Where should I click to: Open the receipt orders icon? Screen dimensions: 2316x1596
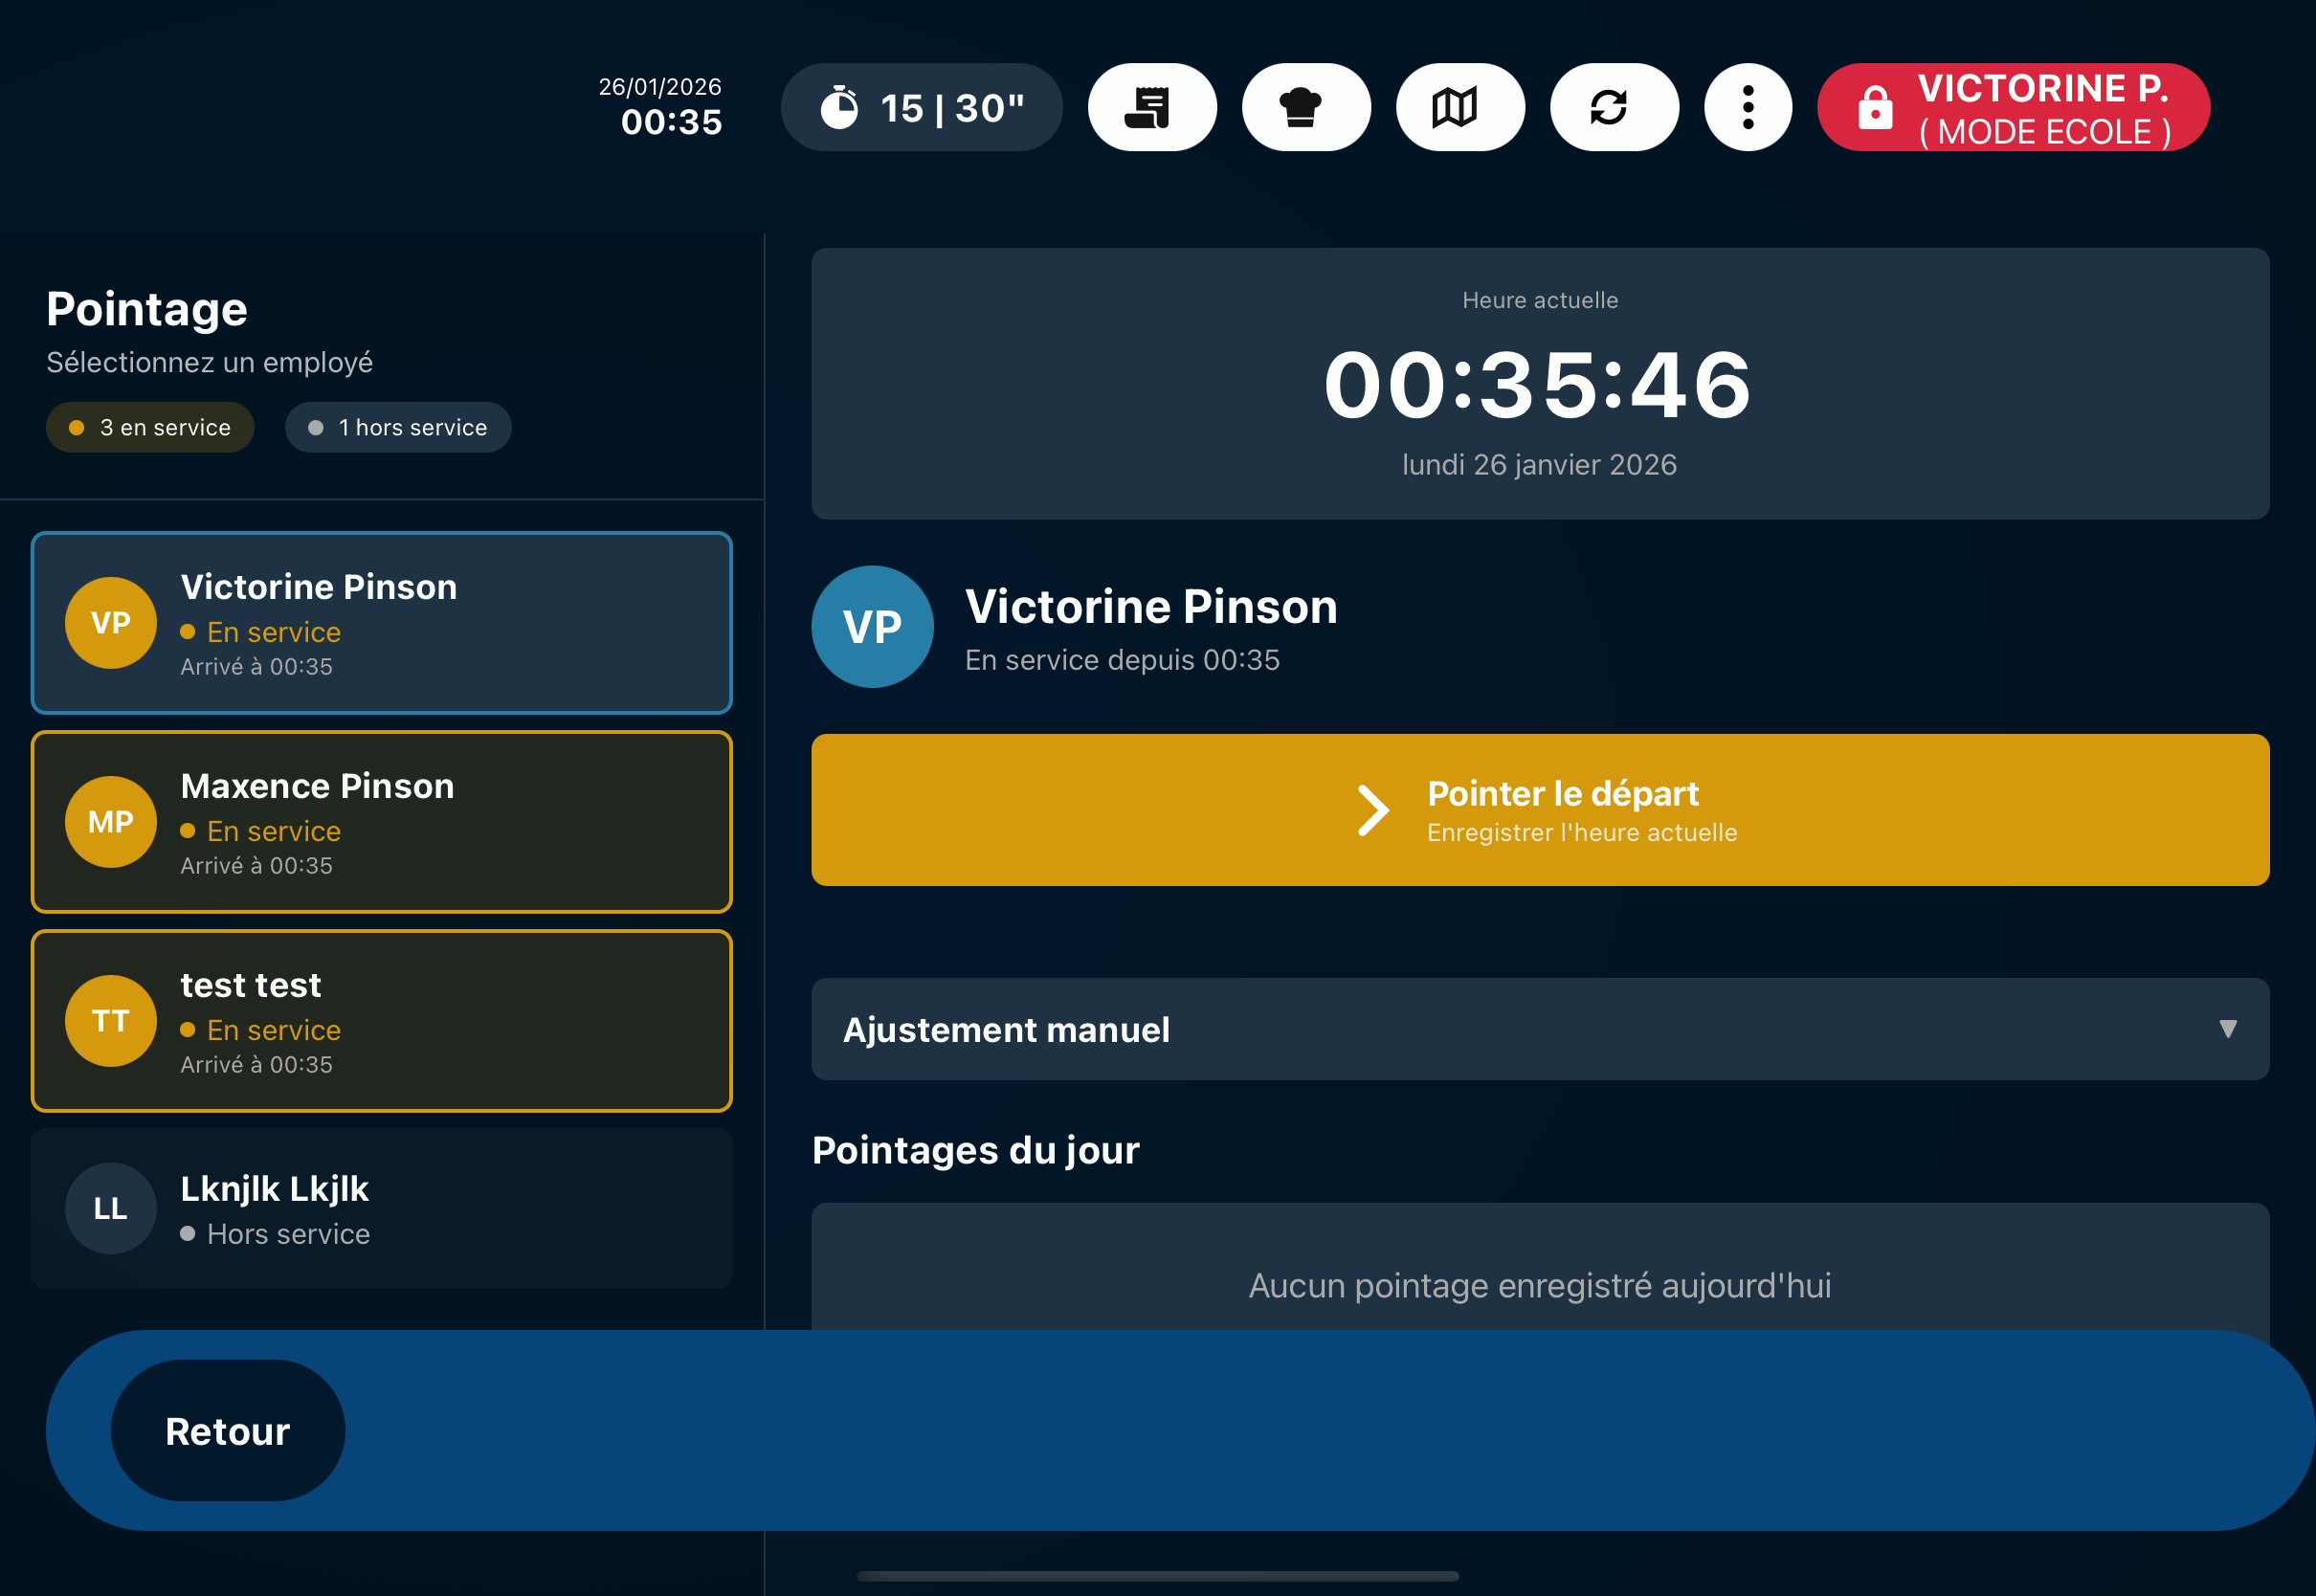[x=1151, y=107]
